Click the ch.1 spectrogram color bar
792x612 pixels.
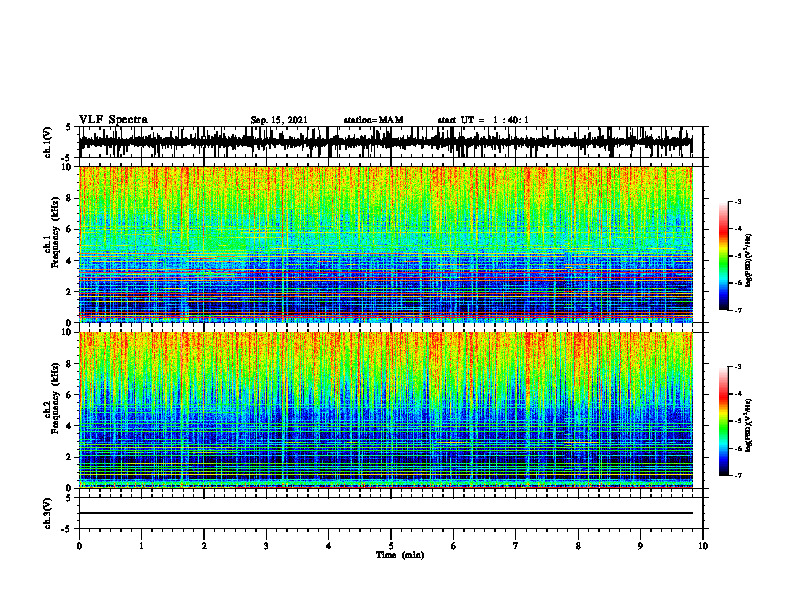tap(724, 256)
